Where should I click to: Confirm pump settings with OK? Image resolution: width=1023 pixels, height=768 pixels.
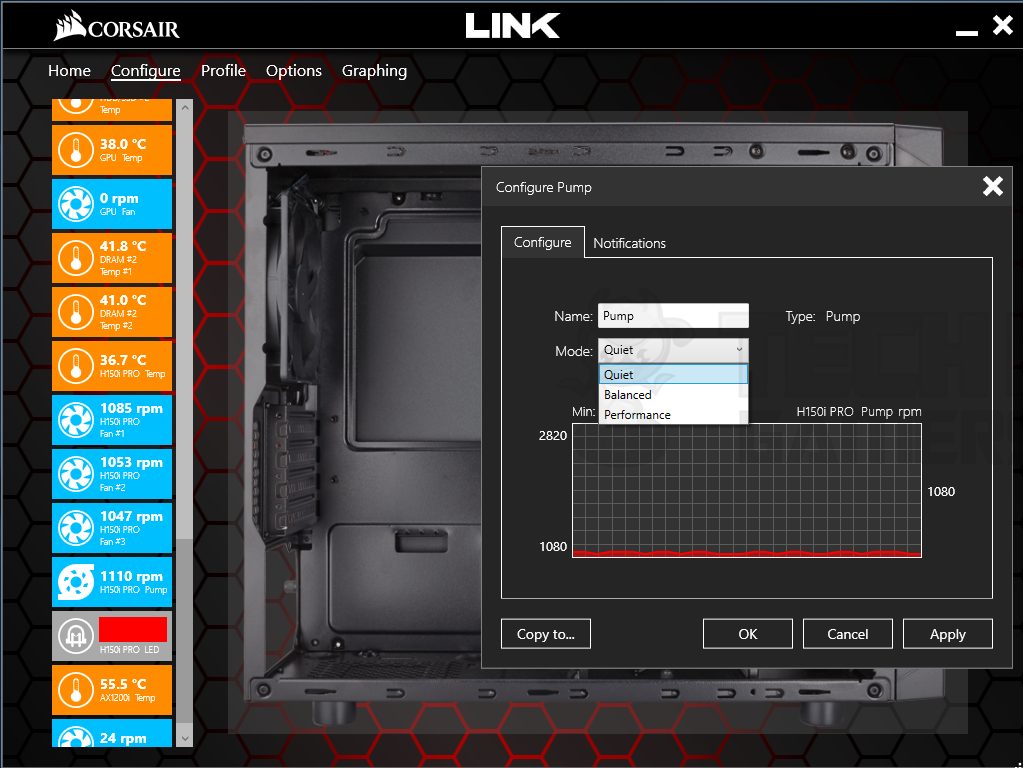coord(748,634)
